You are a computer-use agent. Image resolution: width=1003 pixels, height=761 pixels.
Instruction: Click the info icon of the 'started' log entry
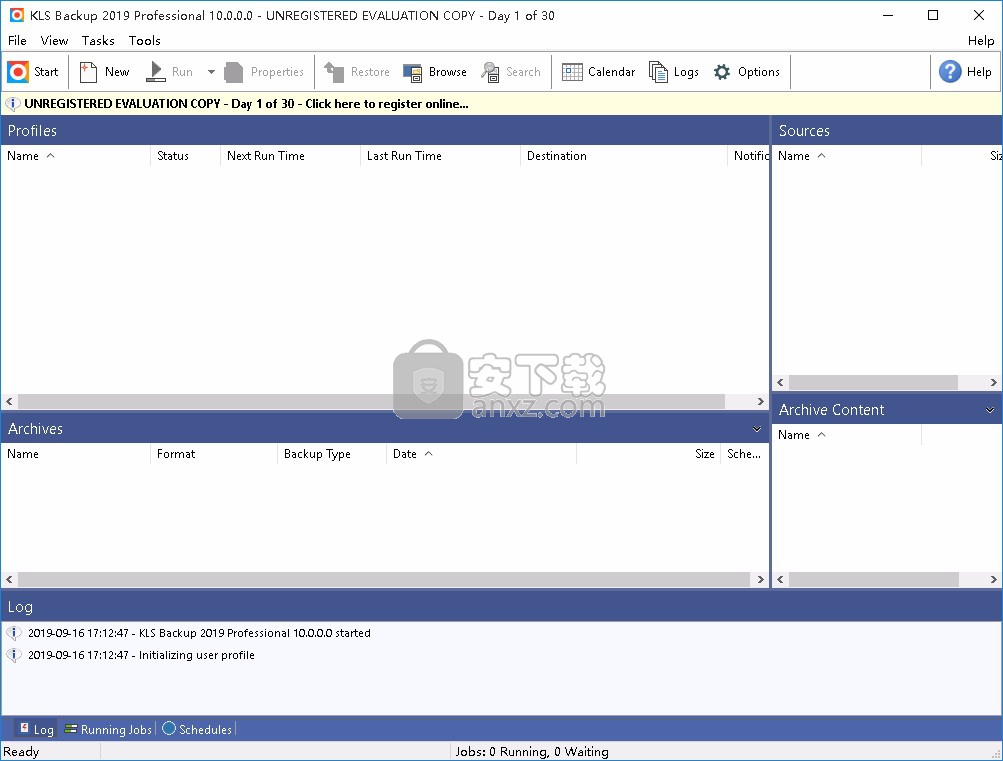(x=13, y=633)
